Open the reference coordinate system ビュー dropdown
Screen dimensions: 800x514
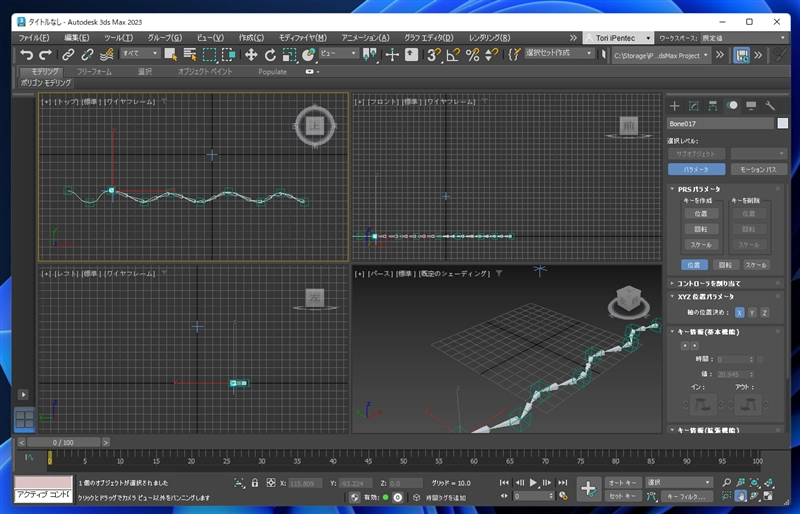pyautogui.click(x=338, y=53)
